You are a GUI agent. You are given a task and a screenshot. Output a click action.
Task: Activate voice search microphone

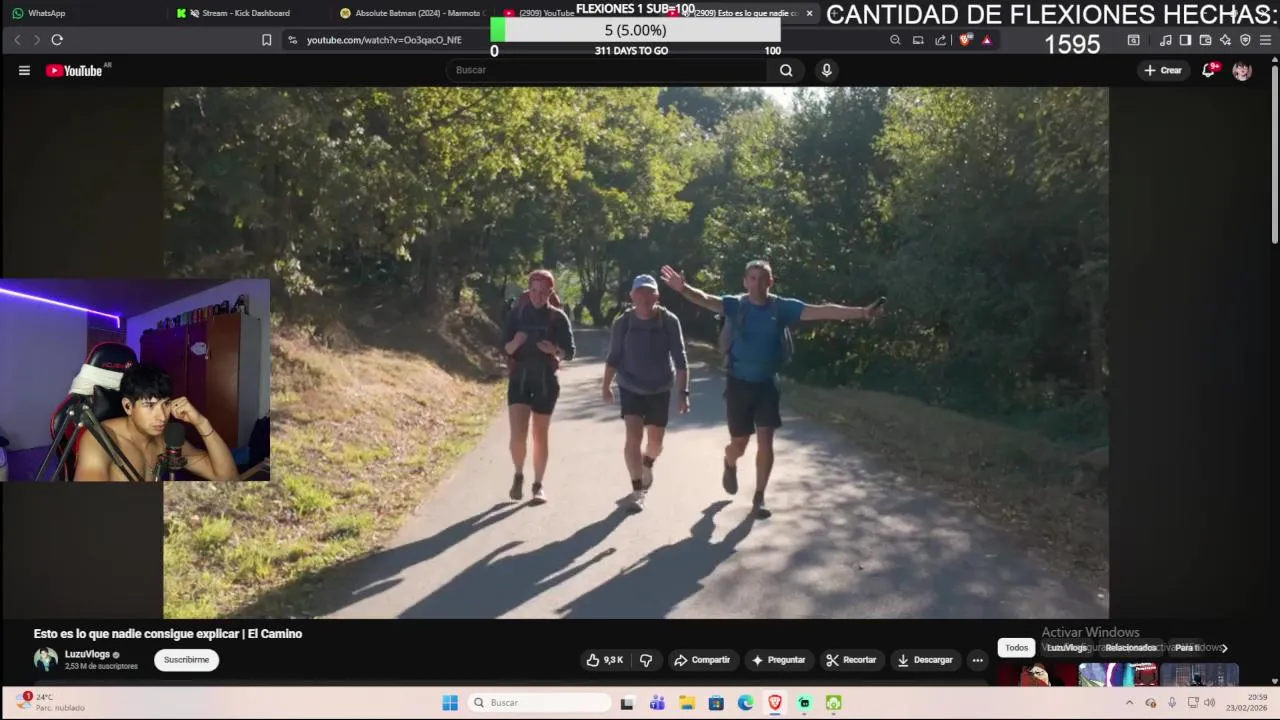[826, 70]
